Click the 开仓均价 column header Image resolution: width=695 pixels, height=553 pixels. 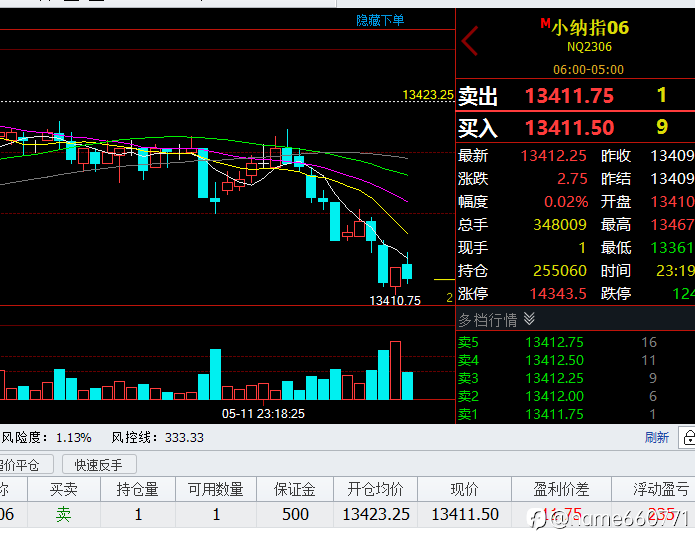pyautogui.click(x=375, y=489)
